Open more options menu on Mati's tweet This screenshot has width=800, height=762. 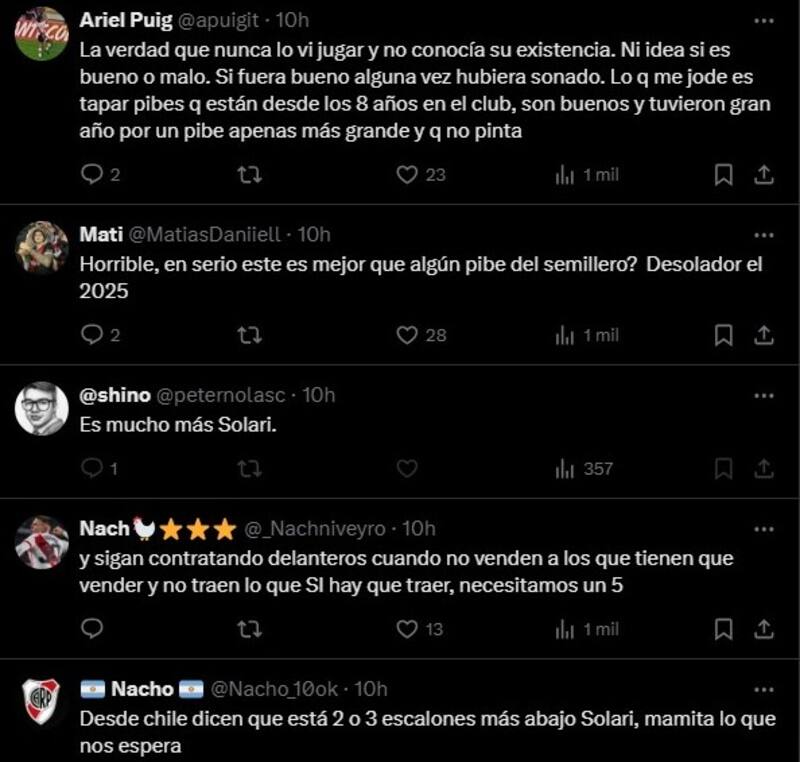(x=763, y=235)
